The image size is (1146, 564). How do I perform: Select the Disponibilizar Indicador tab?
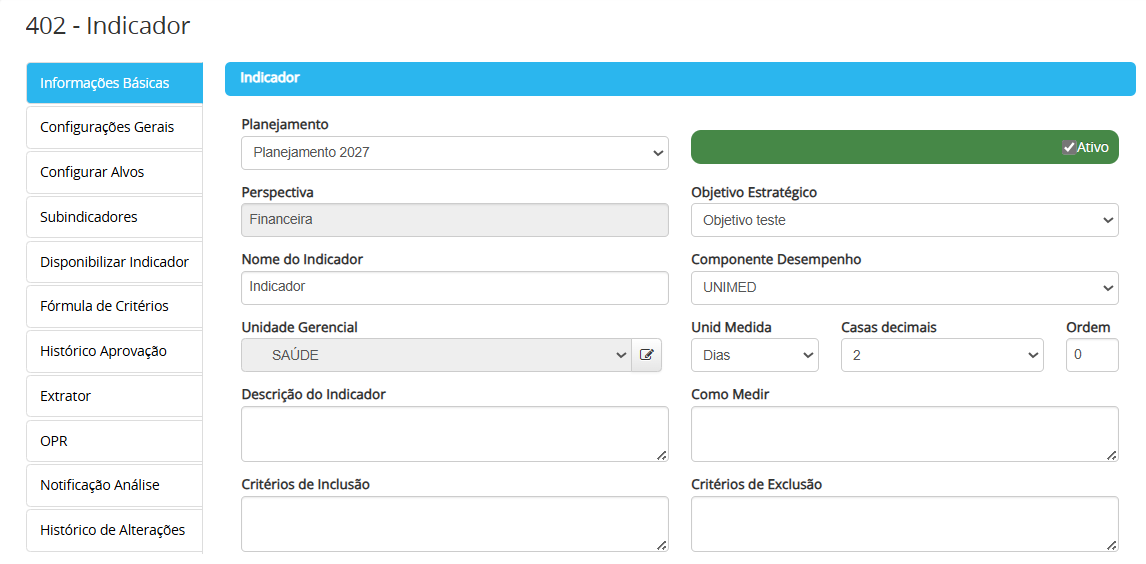tap(114, 262)
